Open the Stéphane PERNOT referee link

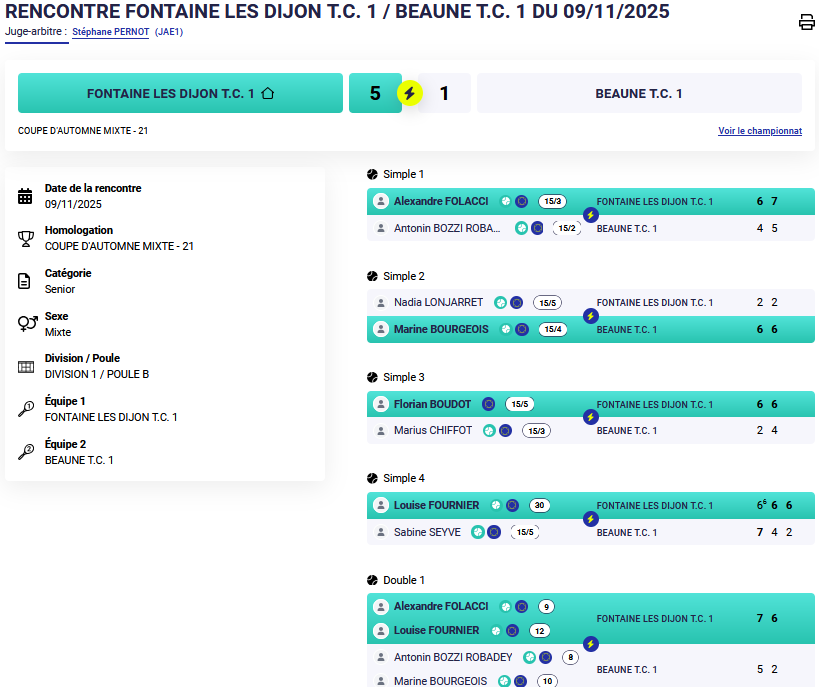coord(109,32)
